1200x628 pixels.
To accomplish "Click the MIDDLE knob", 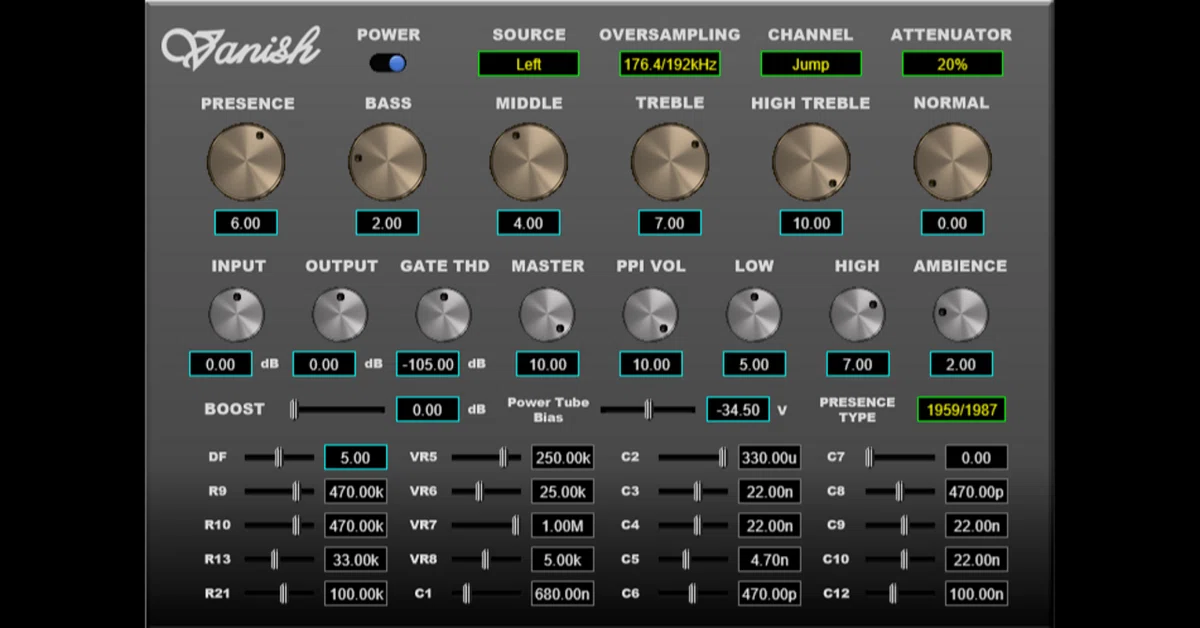I will tap(528, 161).
